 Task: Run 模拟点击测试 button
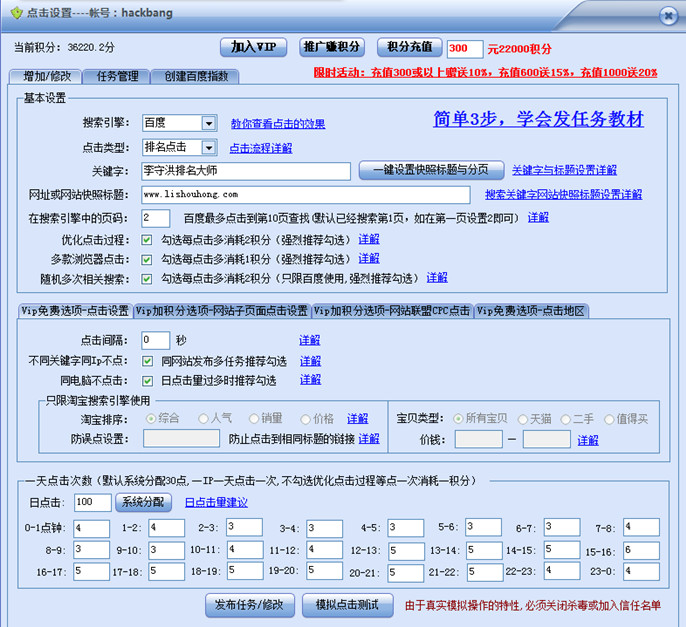click(347, 604)
